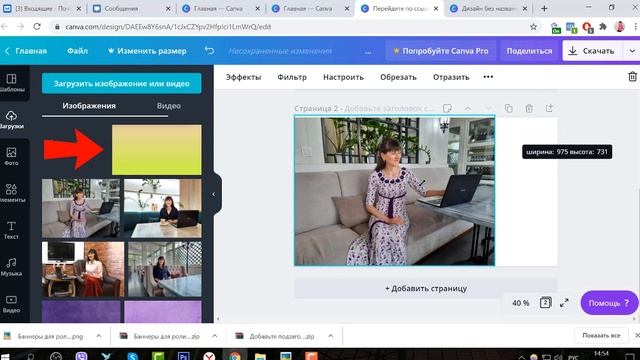
Task: Expand options for Добавьте подарo...zip download
Action: tap(331, 336)
